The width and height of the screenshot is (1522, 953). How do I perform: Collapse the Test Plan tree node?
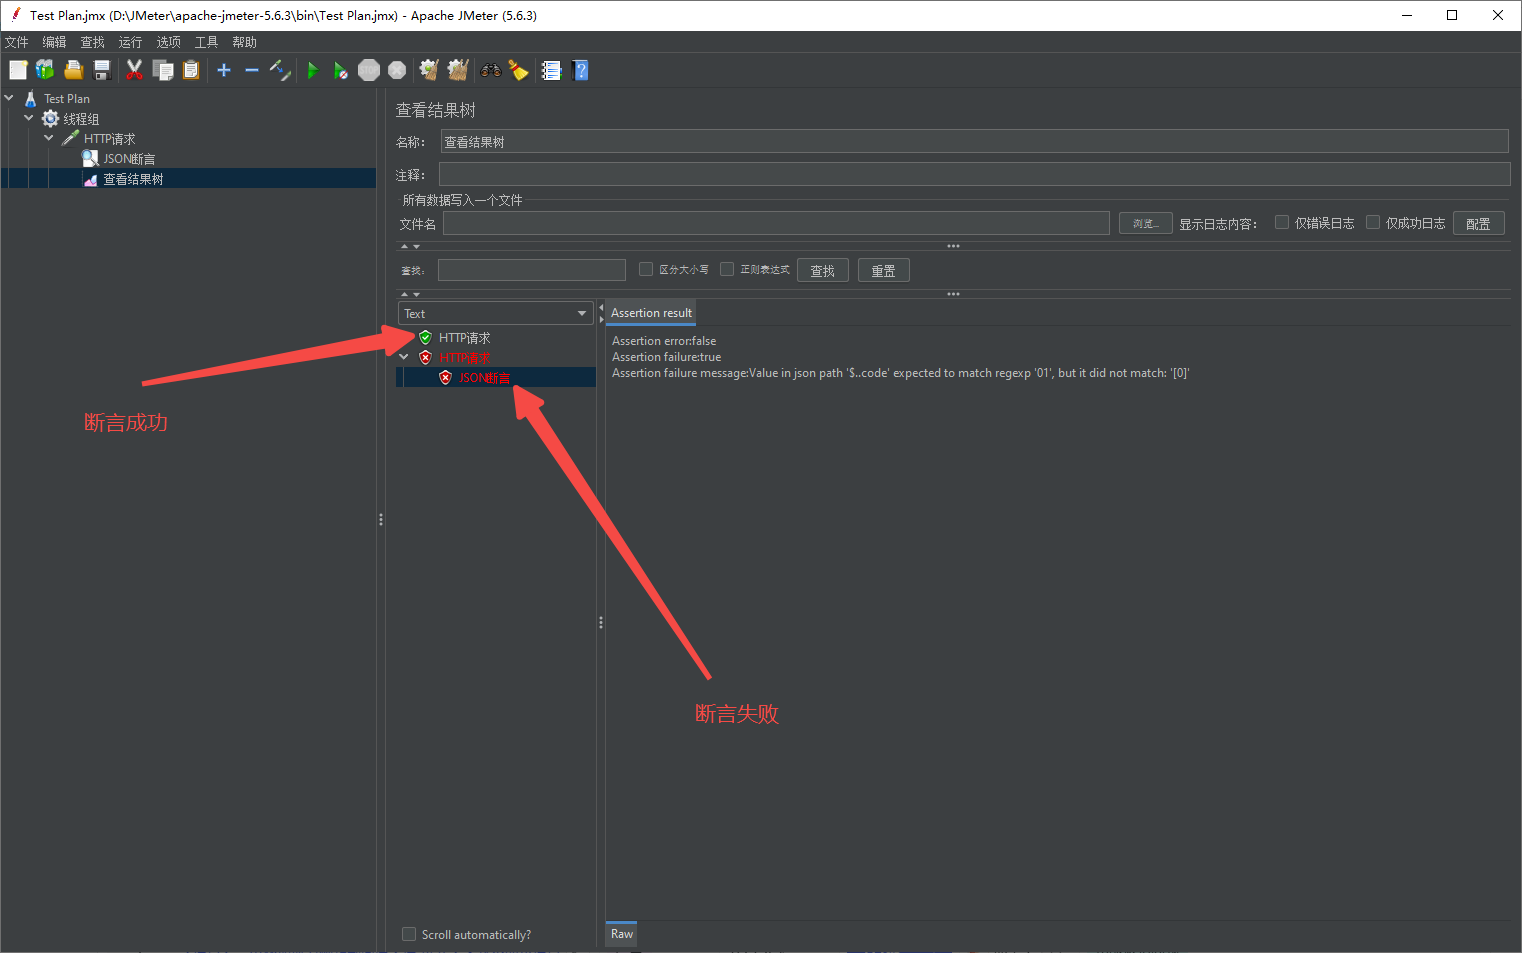[x=9, y=98]
